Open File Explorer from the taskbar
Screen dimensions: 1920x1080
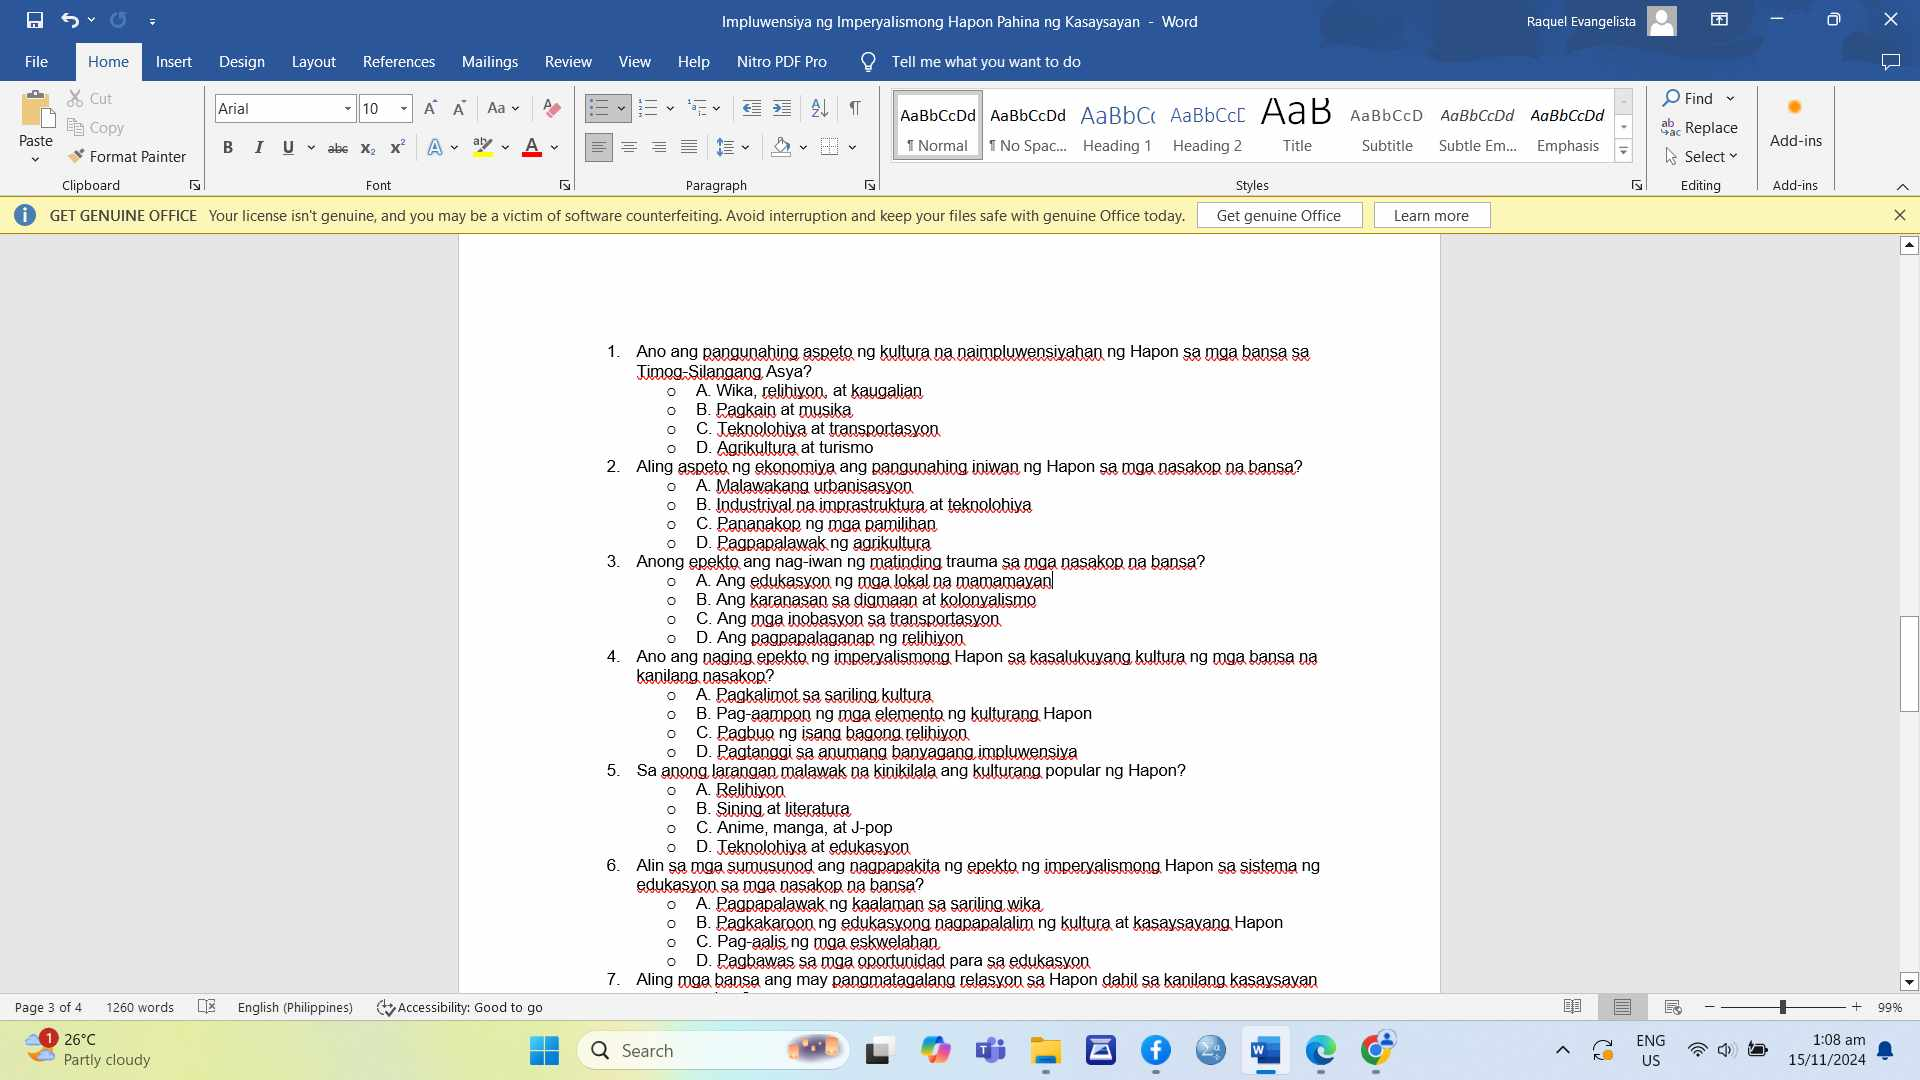tap(1046, 1050)
